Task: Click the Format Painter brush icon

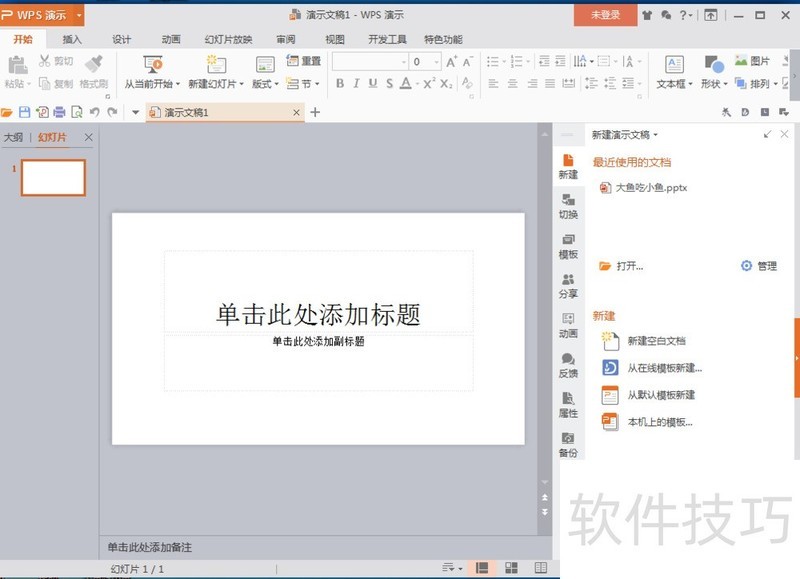Action: tap(94, 64)
